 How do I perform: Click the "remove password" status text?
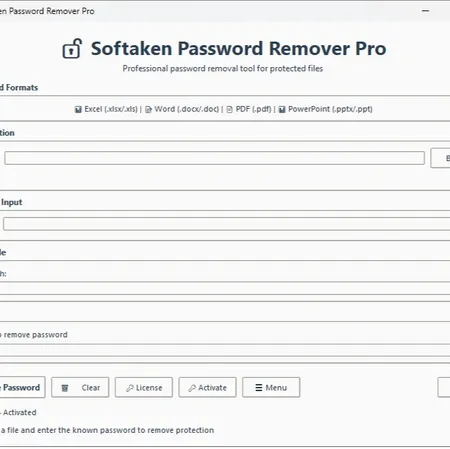36,335
